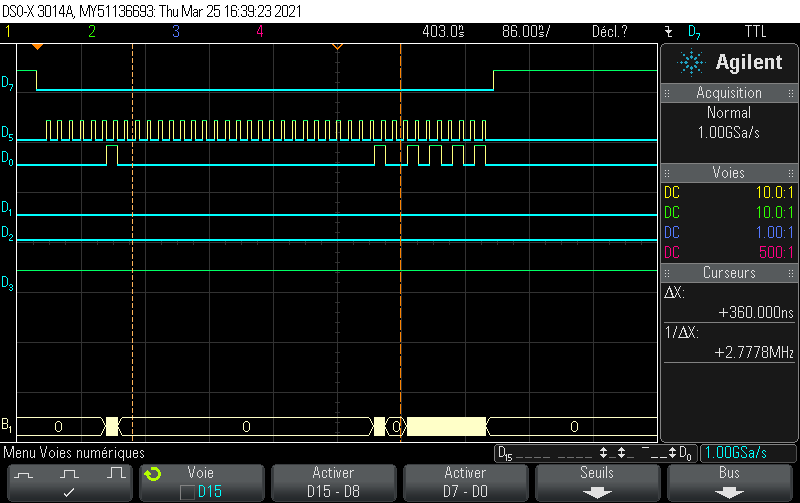This screenshot has width=800, height=503.
Task: Click the green rotate arrow on the Voie softkey
Action: coord(153,474)
